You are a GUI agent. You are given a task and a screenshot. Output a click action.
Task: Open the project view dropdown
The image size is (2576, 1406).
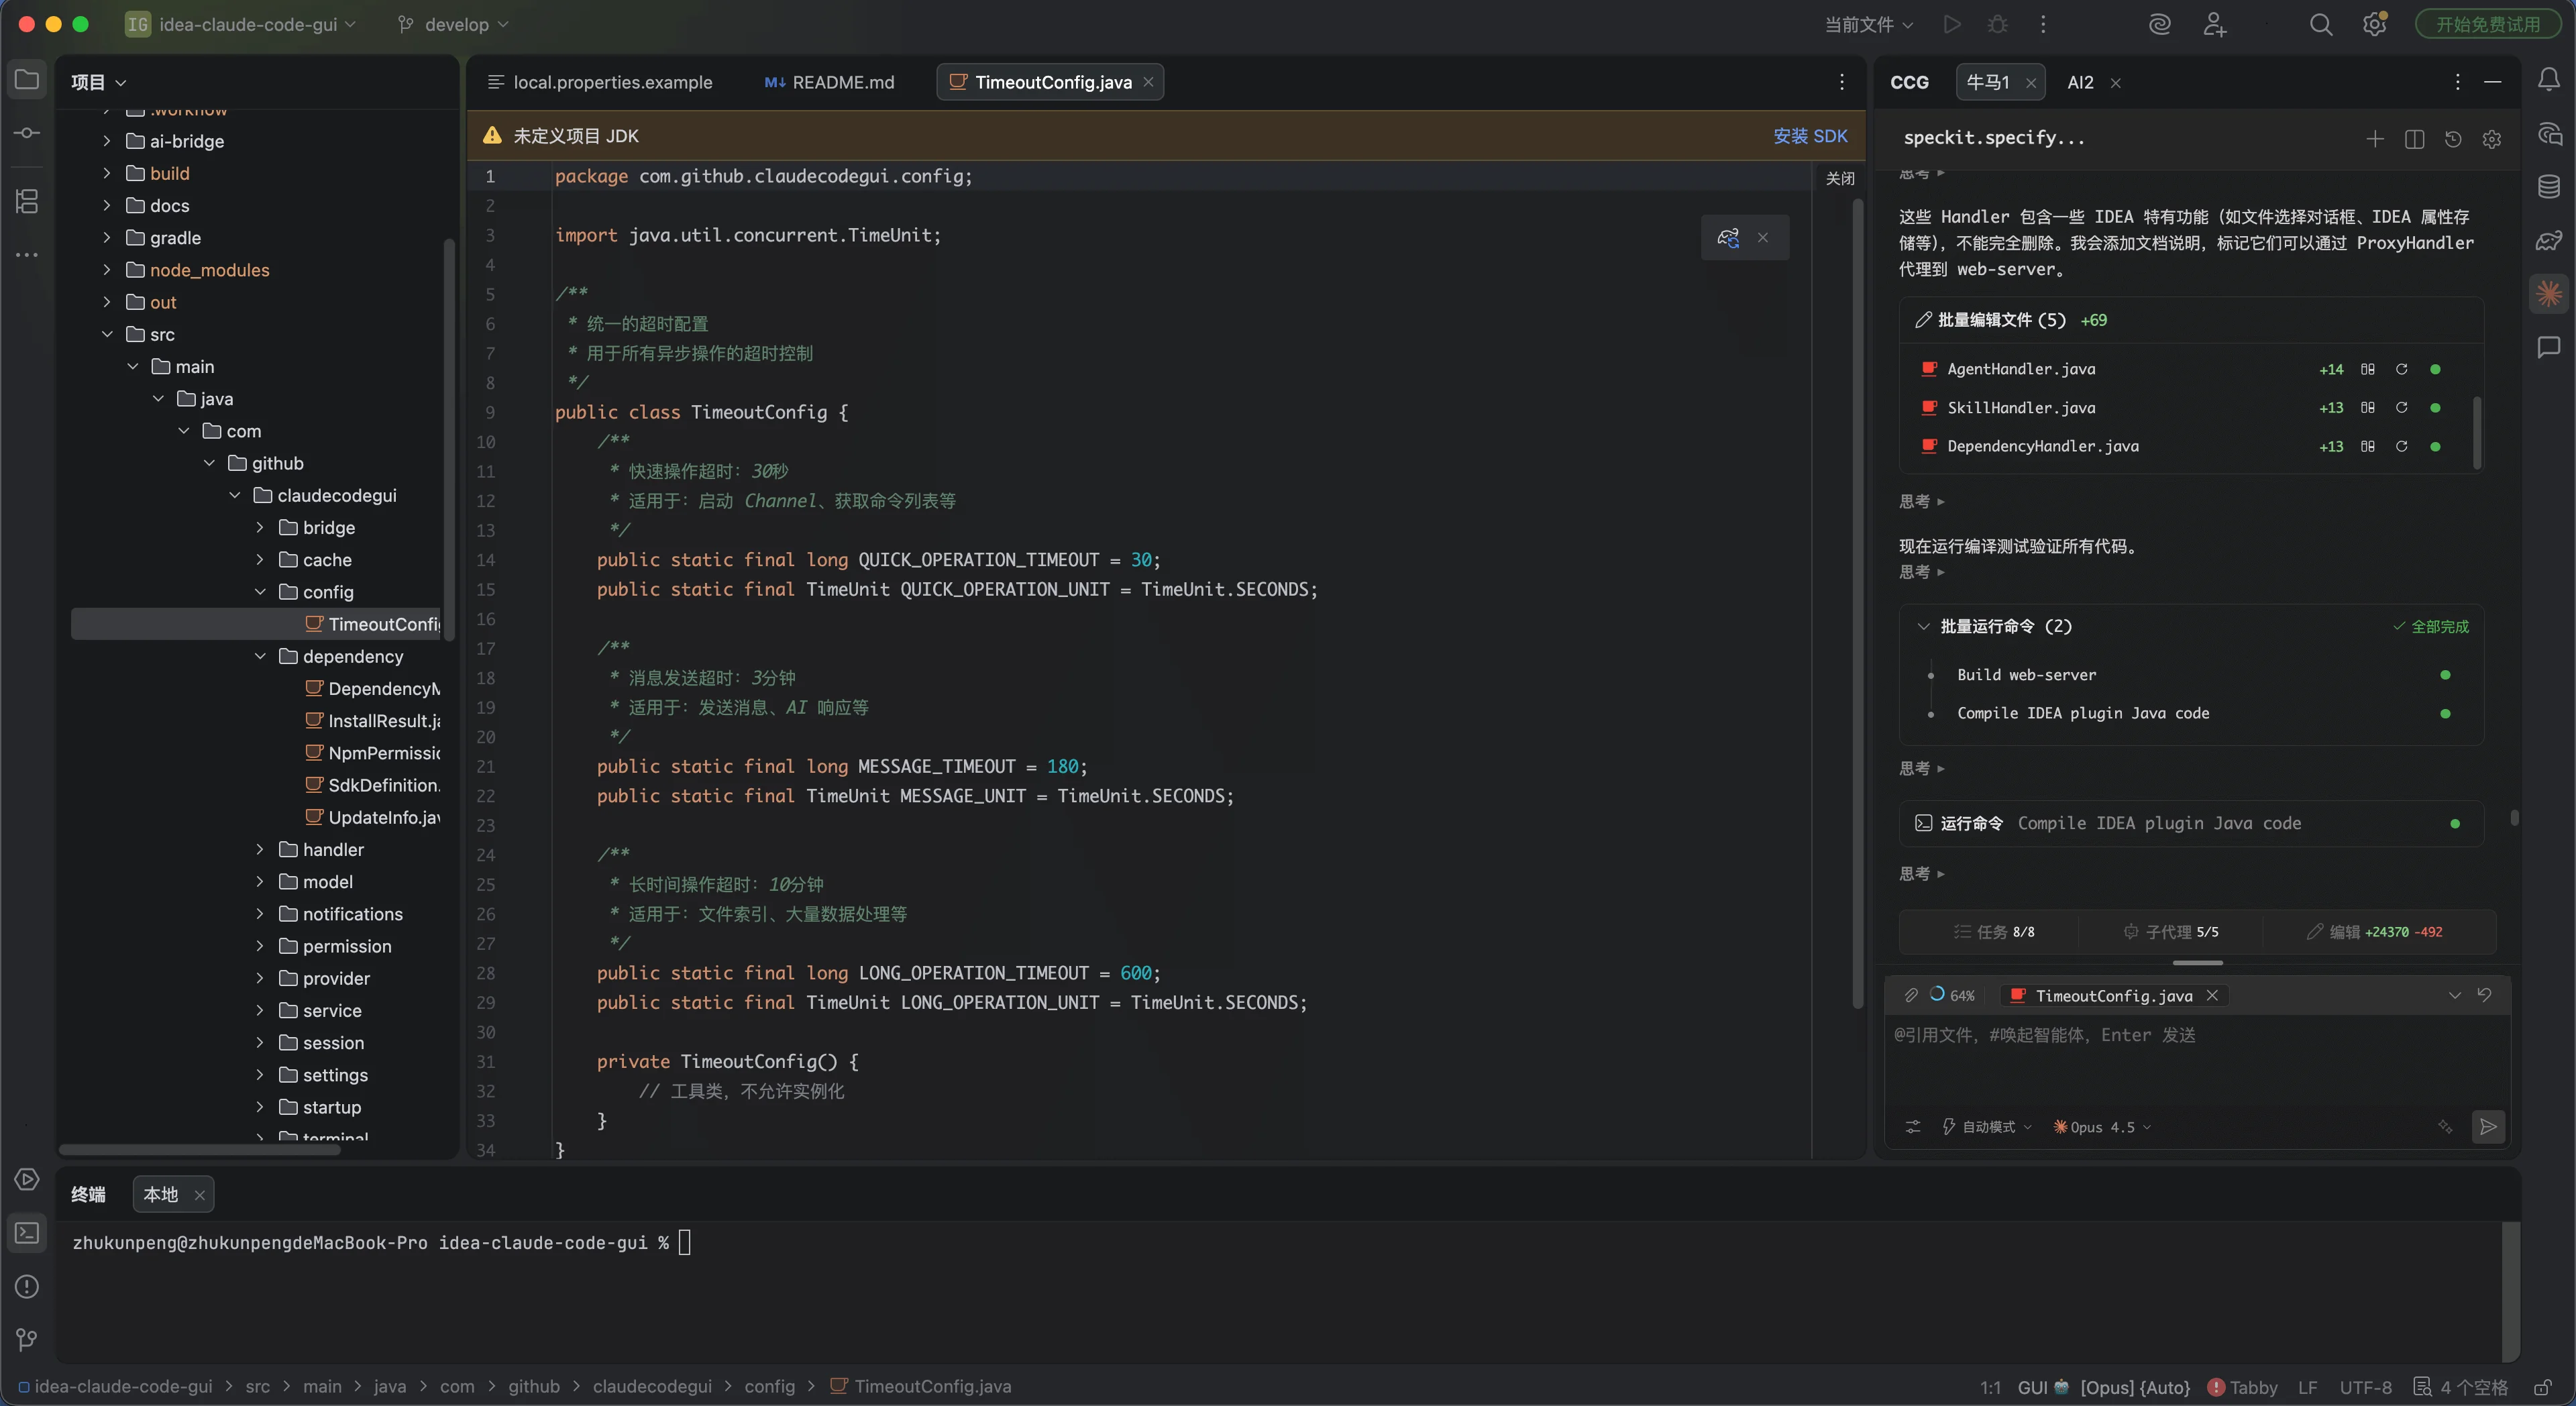click(x=98, y=82)
